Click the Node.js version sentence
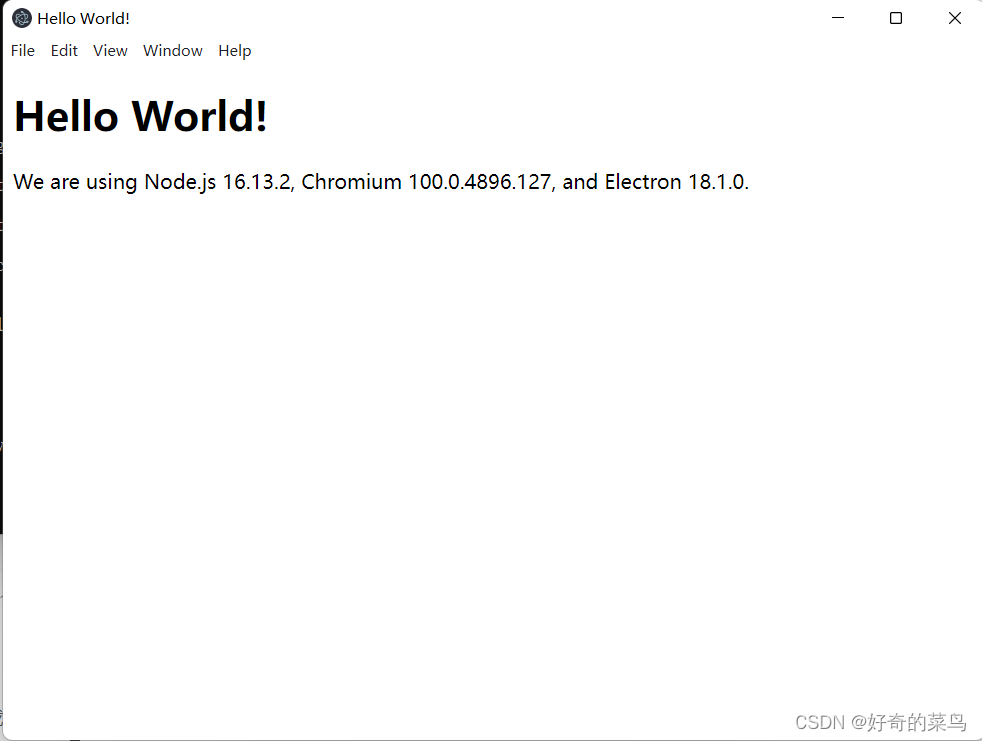The height and width of the screenshot is (741, 982). click(x=381, y=182)
